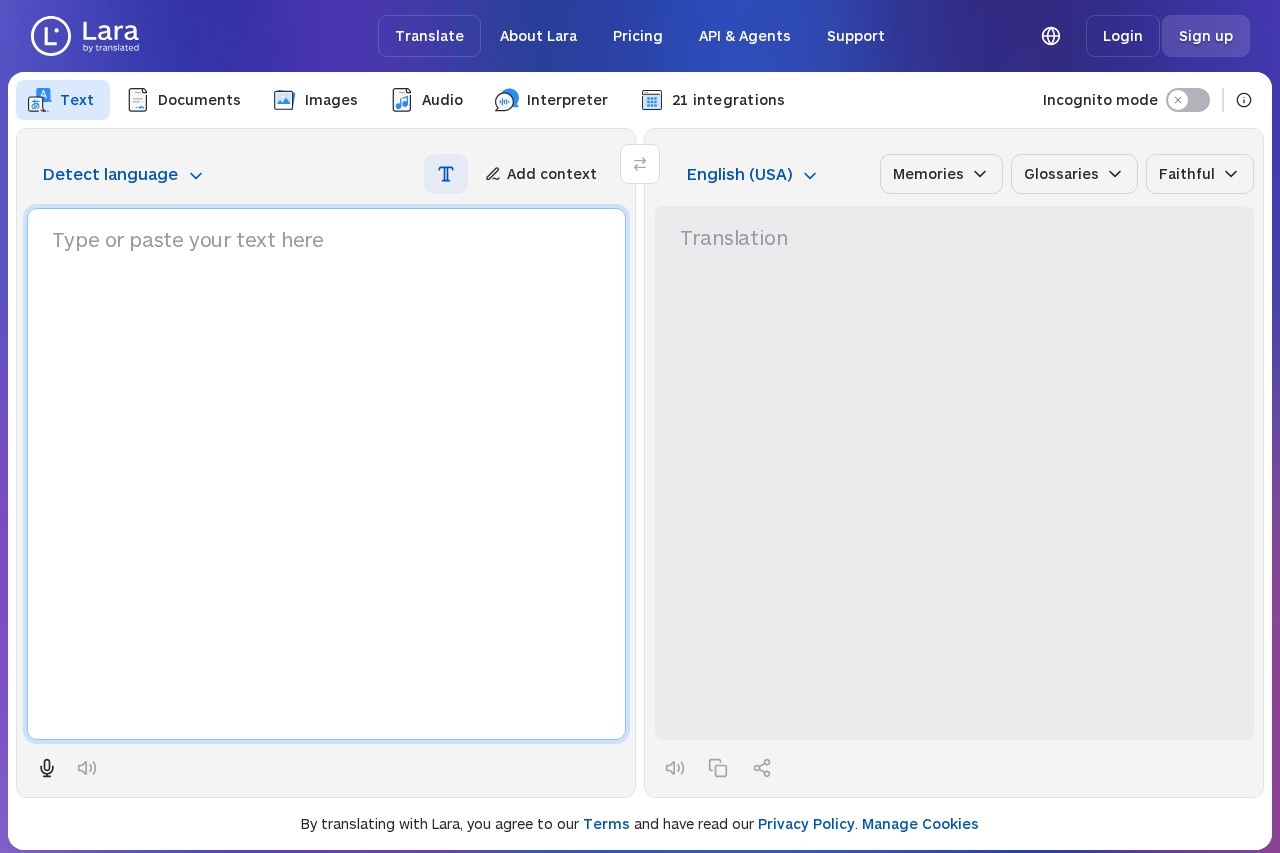The width and height of the screenshot is (1280, 853).
Task: Click Translate in the top navigation
Action: coord(429,36)
